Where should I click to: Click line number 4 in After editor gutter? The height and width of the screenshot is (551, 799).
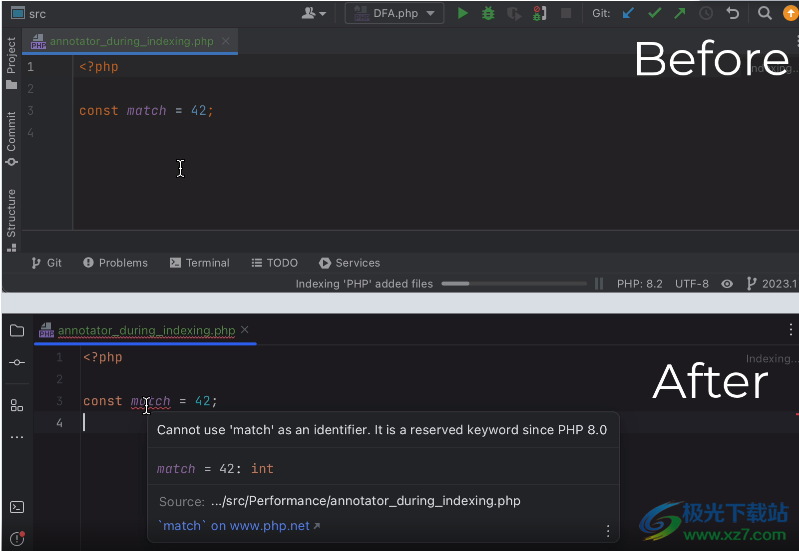coord(60,423)
